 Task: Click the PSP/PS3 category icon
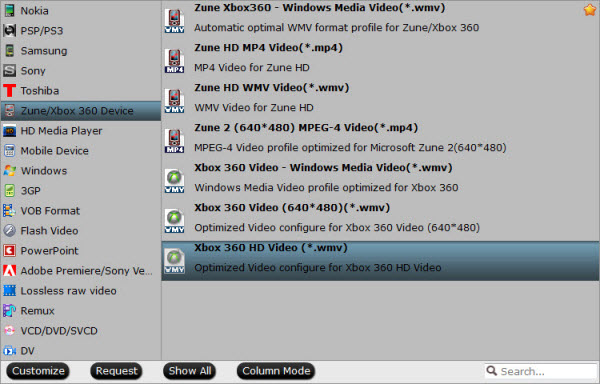[x=9, y=31]
